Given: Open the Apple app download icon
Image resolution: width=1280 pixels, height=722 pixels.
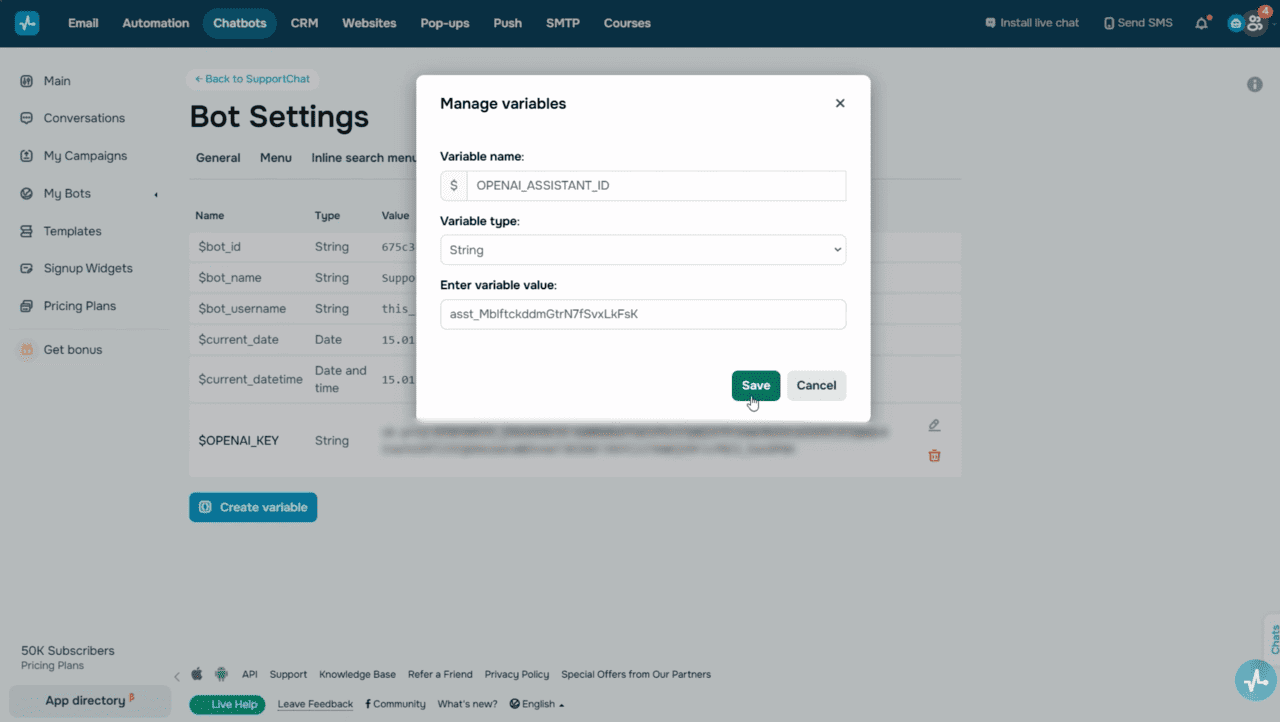Looking at the screenshot, I should click(x=197, y=674).
